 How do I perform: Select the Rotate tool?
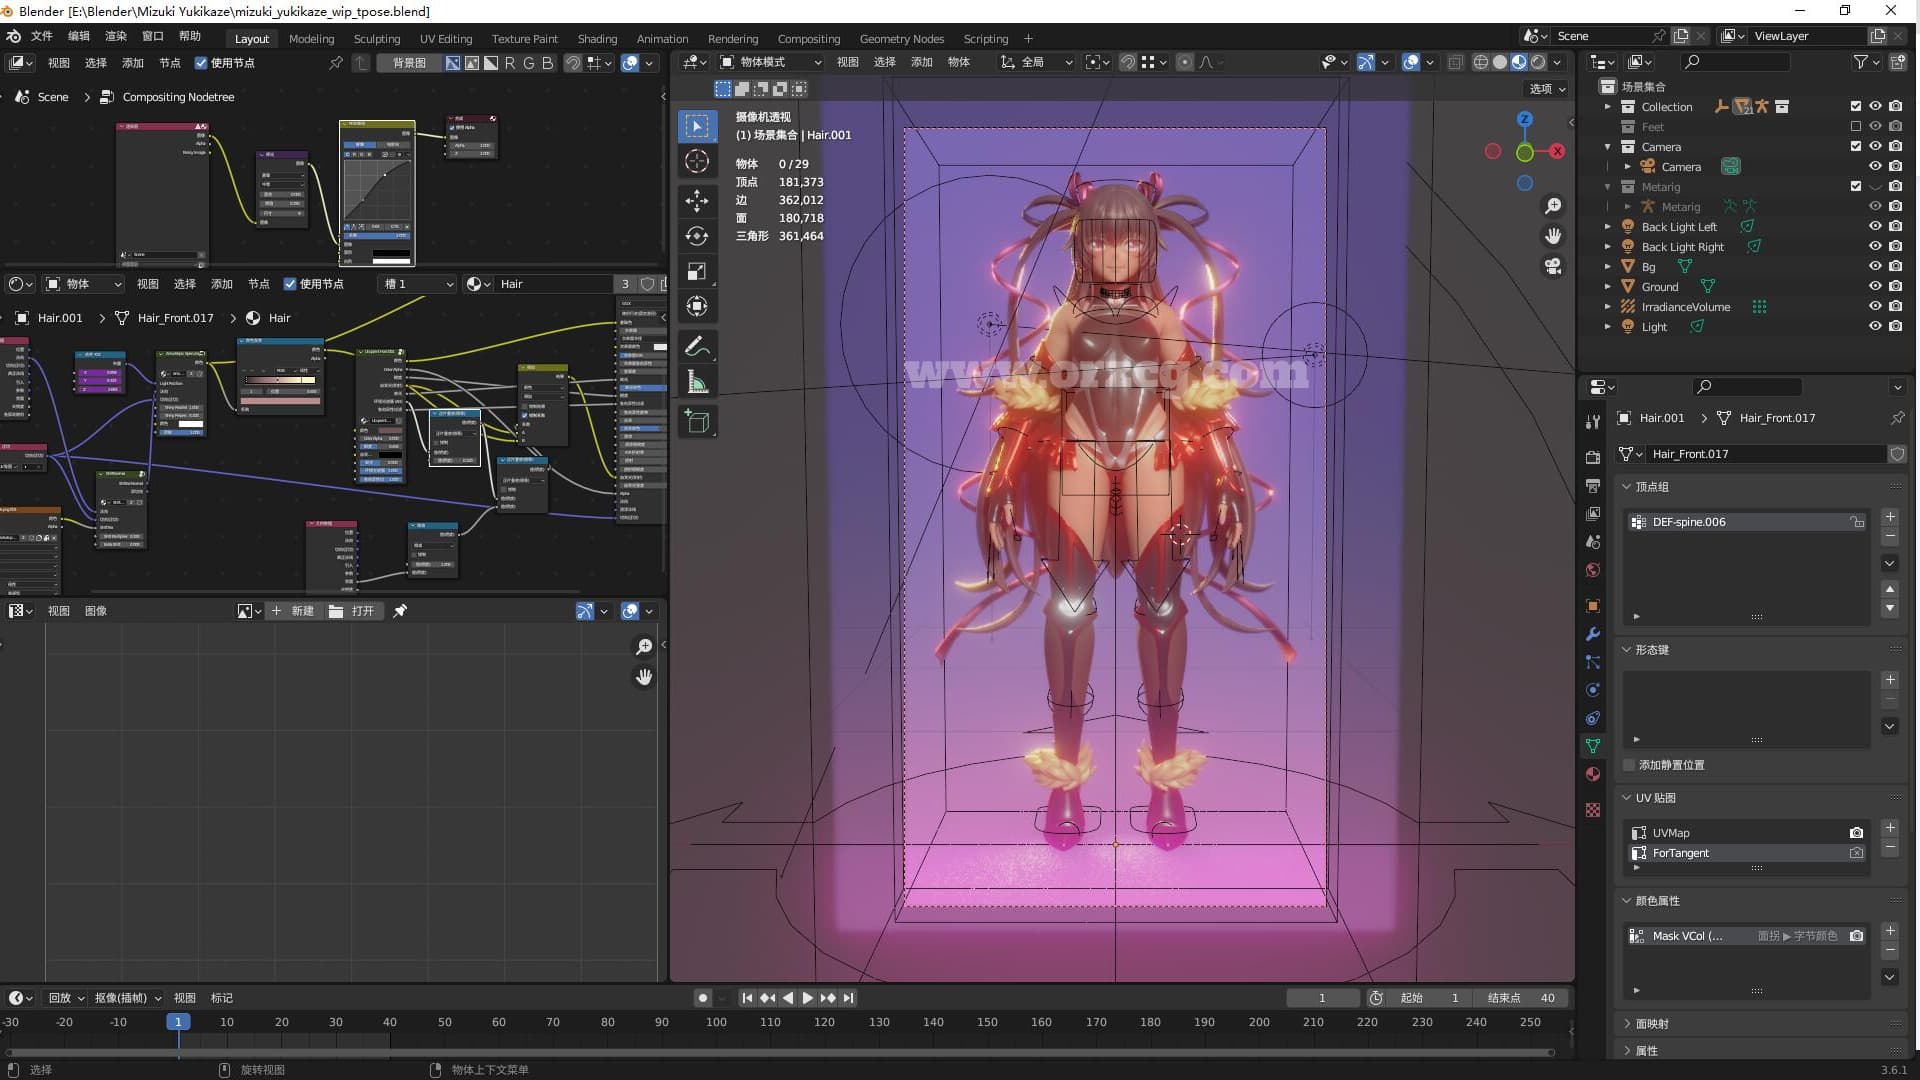click(x=697, y=236)
